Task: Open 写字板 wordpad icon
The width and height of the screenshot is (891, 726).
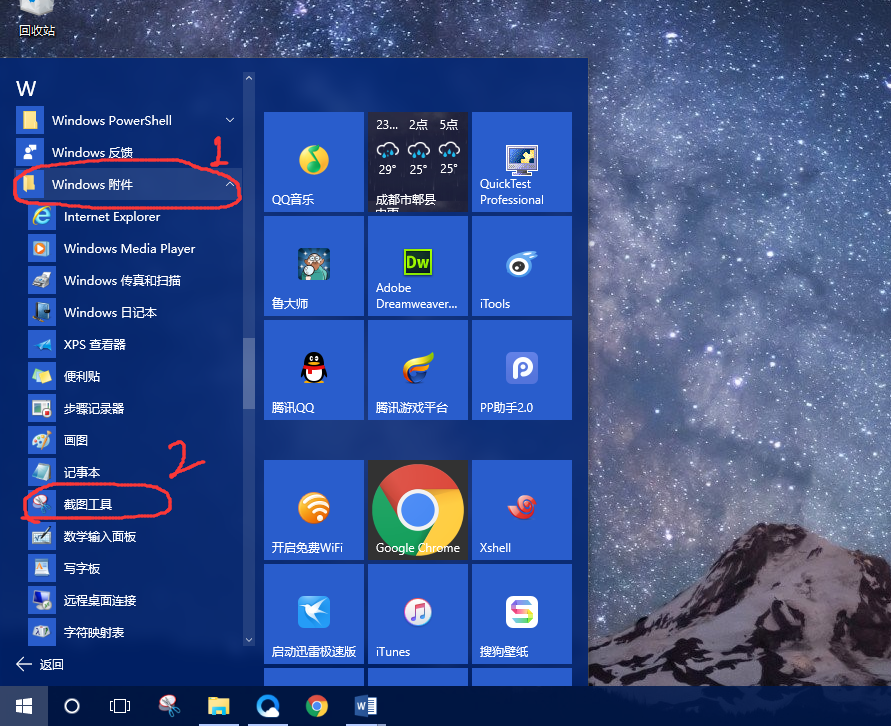Action: (x=42, y=568)
